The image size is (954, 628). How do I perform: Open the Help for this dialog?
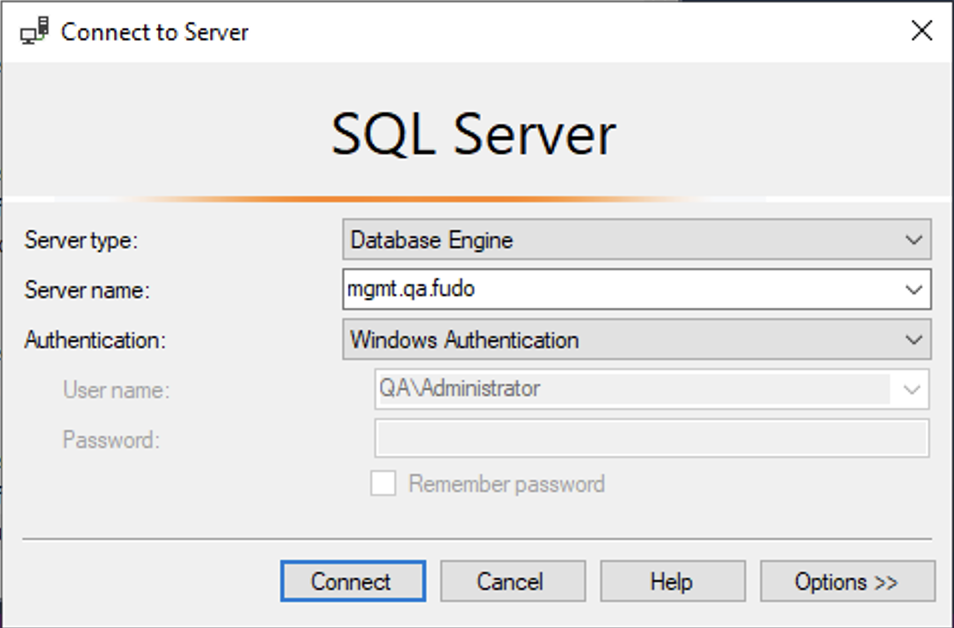(673, 581)
